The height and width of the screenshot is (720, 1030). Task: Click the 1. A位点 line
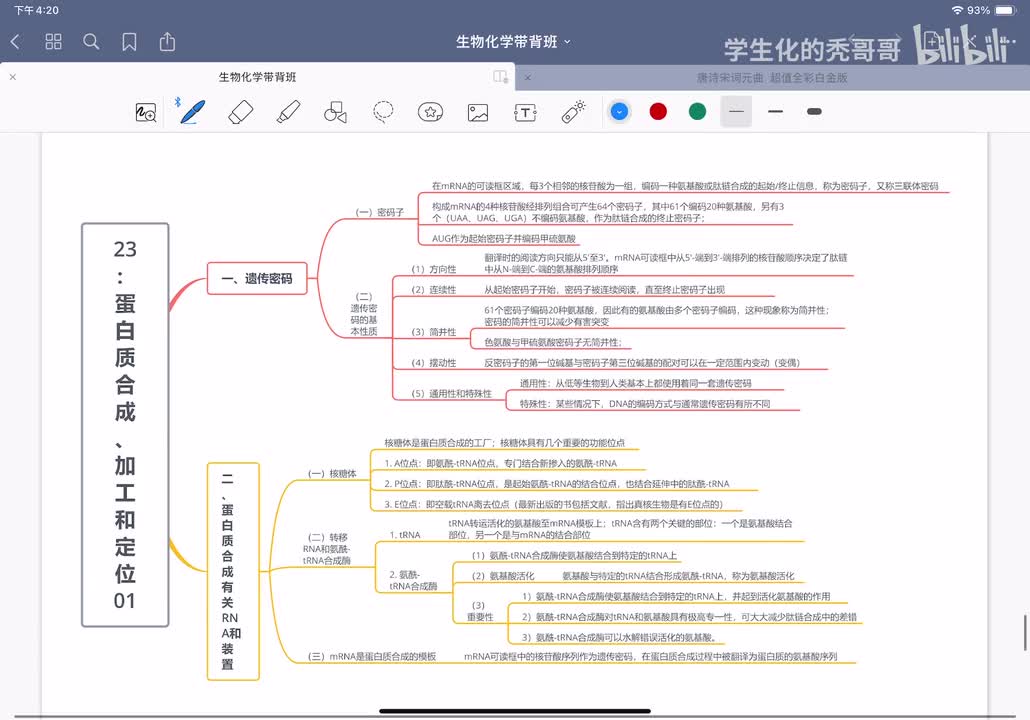click(x=501, y=463)
